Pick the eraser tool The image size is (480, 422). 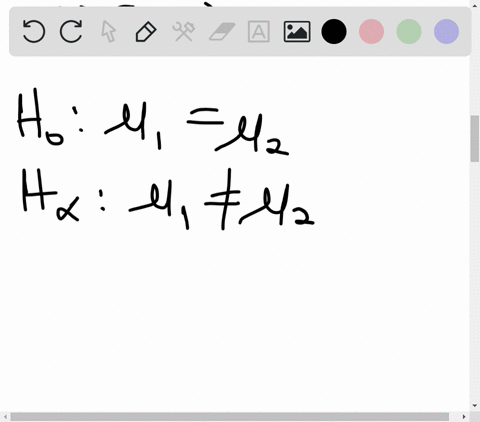(222, 31)
